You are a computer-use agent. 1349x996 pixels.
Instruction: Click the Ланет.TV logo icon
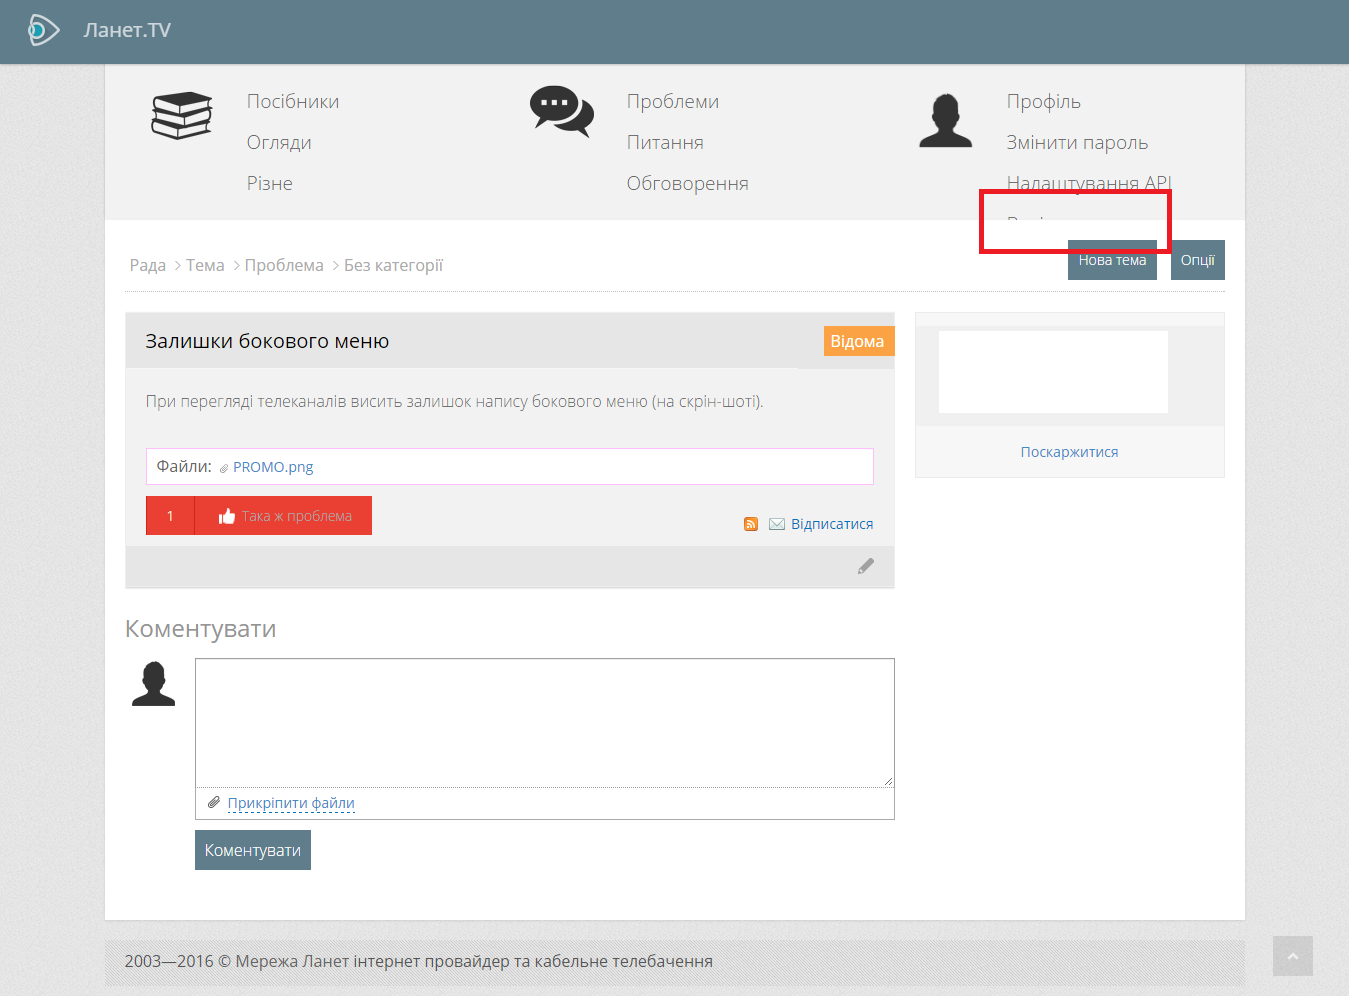click(43, 30)
